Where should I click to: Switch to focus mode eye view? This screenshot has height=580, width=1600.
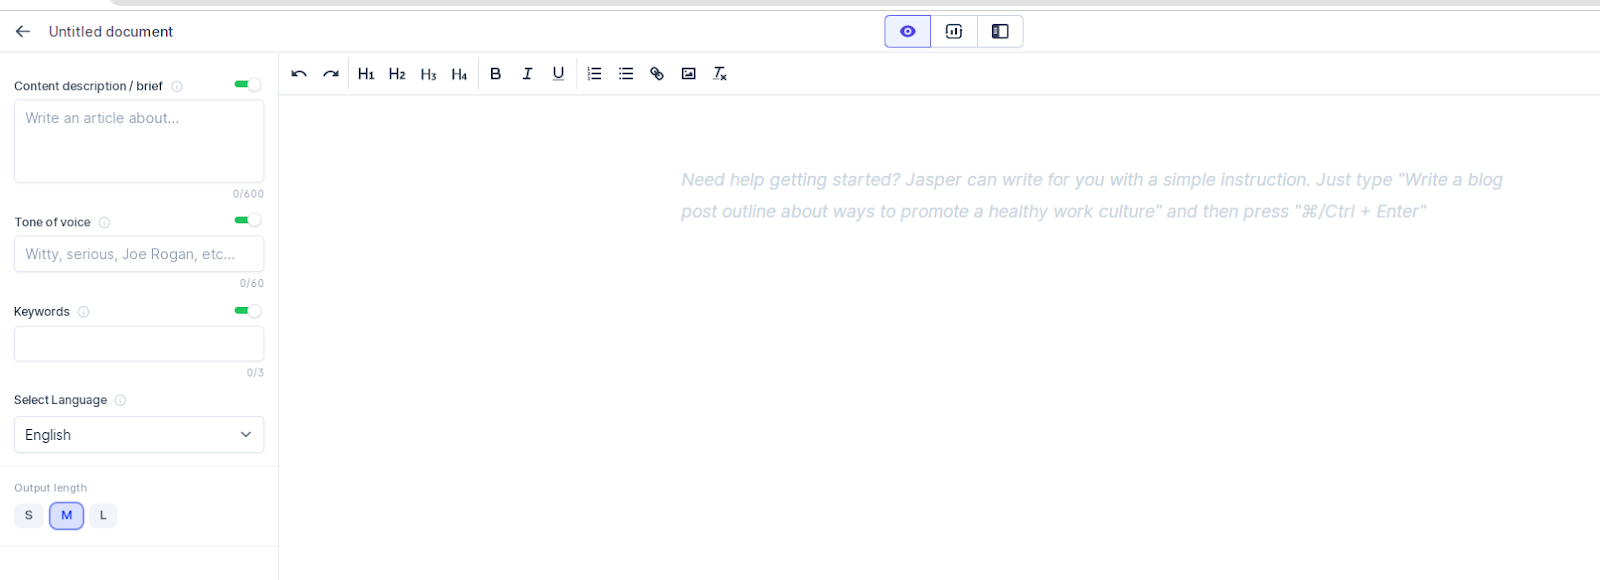908,32
